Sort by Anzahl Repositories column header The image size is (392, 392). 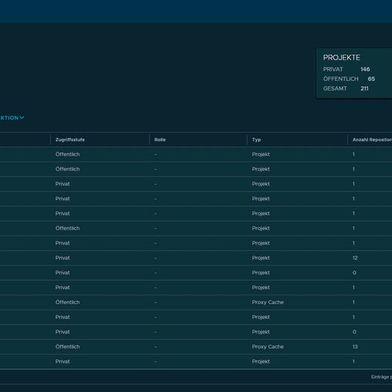(372, 140)
